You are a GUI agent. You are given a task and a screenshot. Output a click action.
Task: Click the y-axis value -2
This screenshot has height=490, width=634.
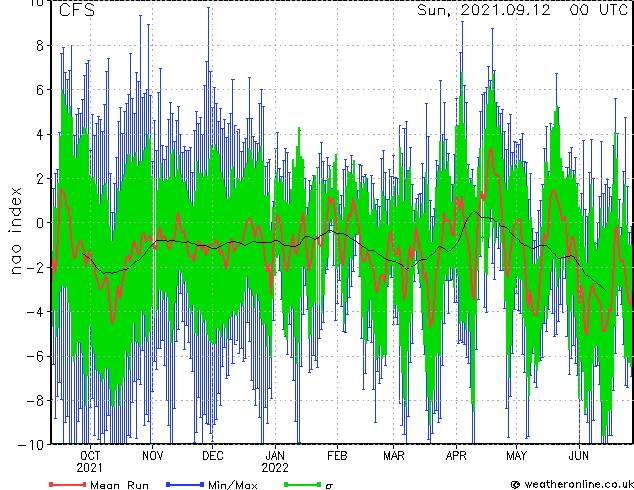[x=35, y=267]
